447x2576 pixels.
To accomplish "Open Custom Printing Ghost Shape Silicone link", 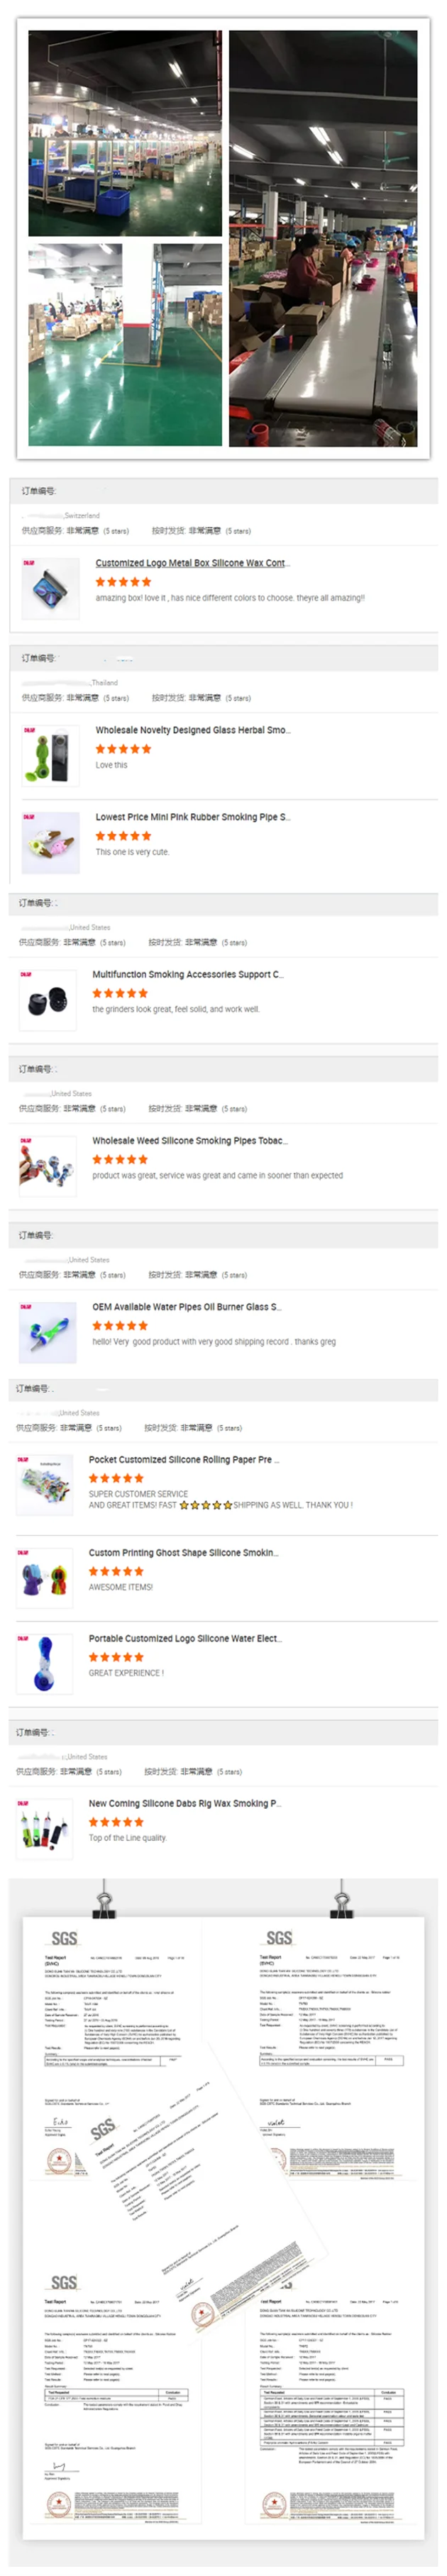I will [183, 1552].
